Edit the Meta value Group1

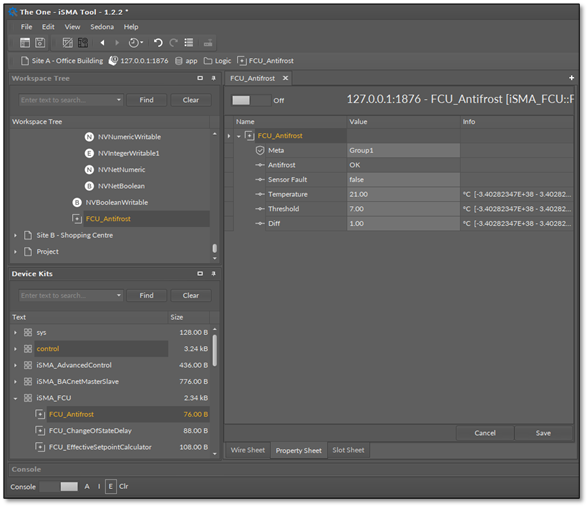(x=403, y=151)
